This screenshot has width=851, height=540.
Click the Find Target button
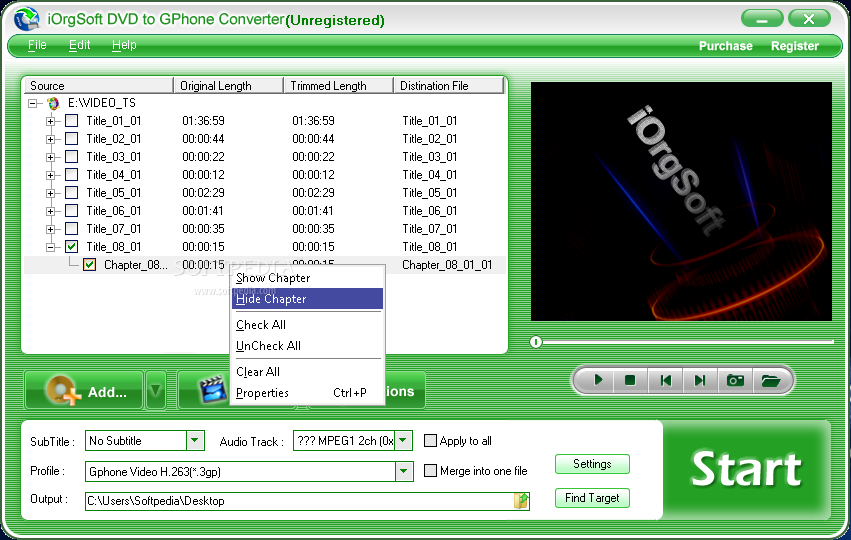(592, 498)
